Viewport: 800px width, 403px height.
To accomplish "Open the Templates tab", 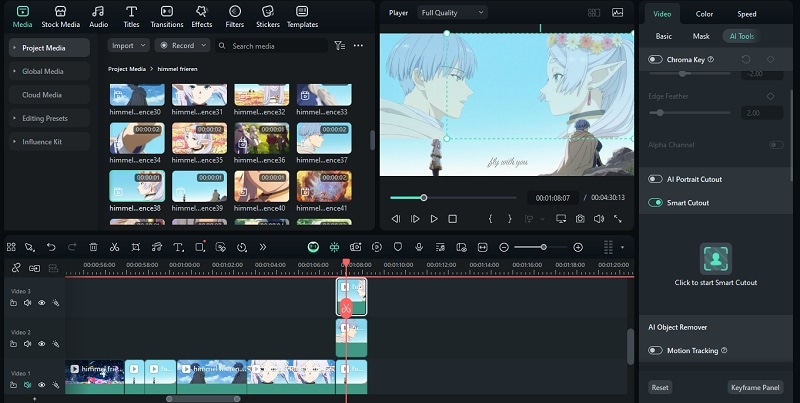I will point(302,17).
